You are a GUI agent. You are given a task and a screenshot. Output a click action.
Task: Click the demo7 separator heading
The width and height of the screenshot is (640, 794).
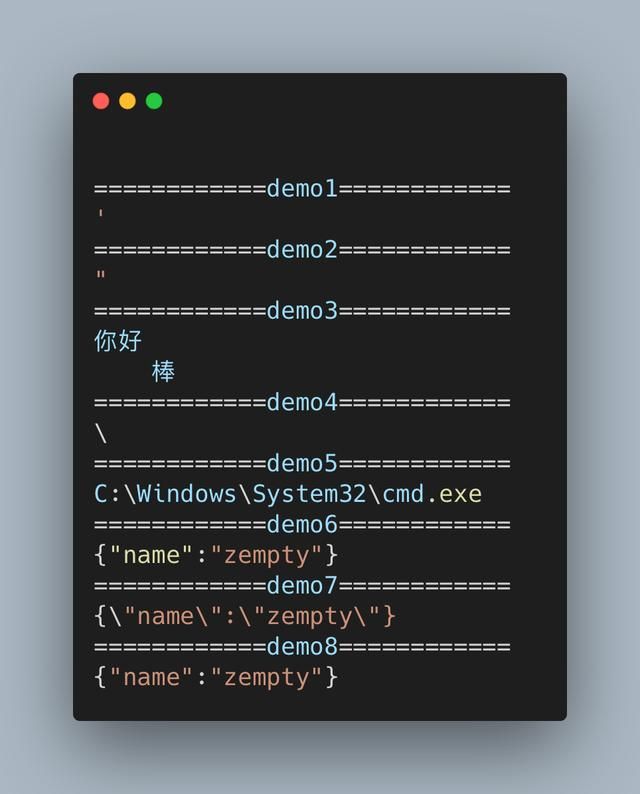click(x=302, y=585)
